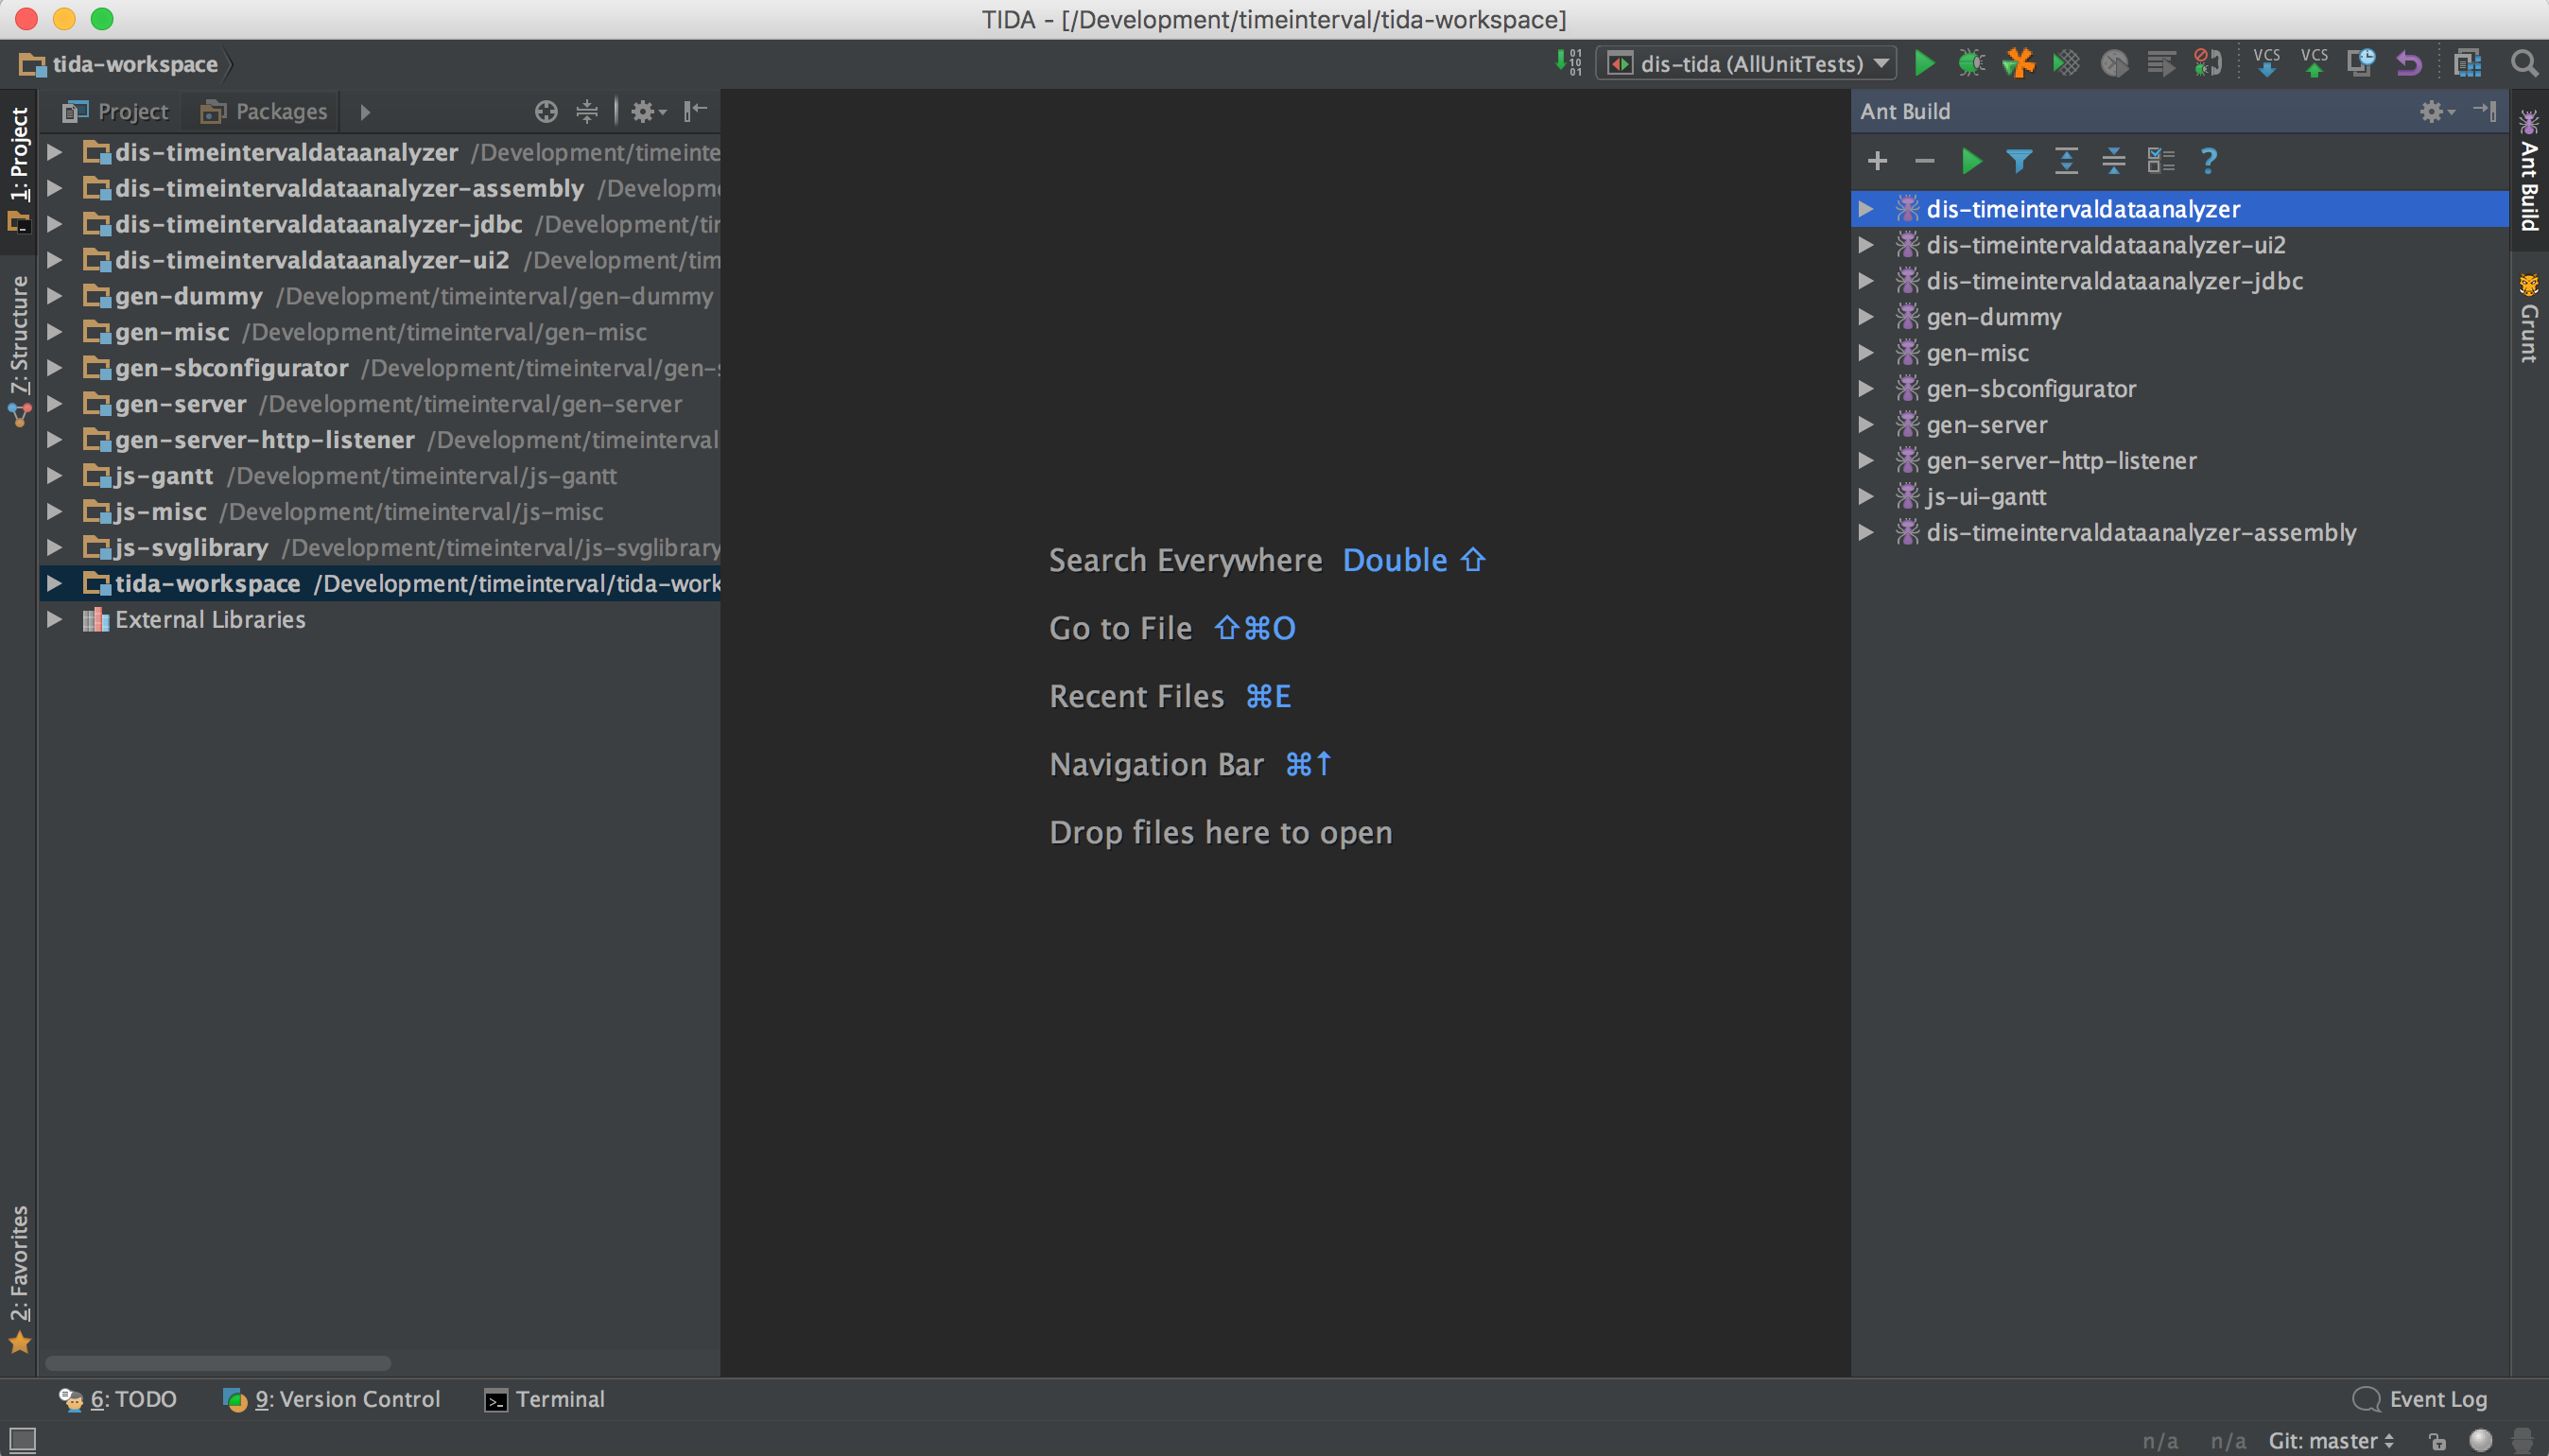Run the dis-tida configuration with green play
Screen dimensions: 2549x1456
[x=1924, y=63]
